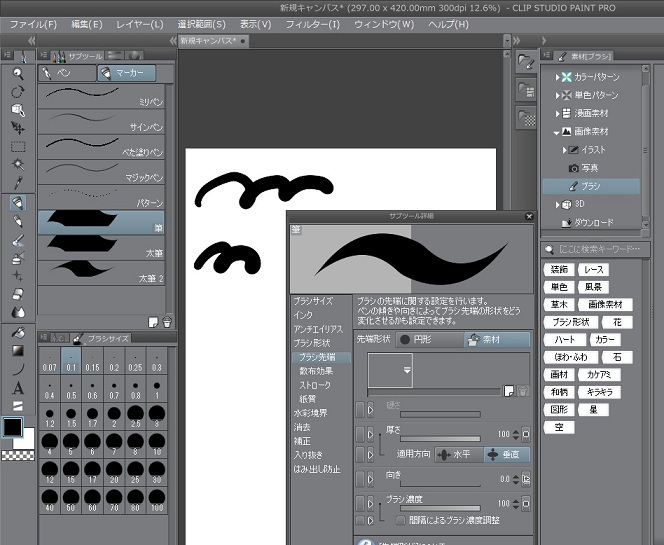Click the material keyword search field
Image resolution: width=664 pixels, height=545 pixels.
tap(600, 250)
